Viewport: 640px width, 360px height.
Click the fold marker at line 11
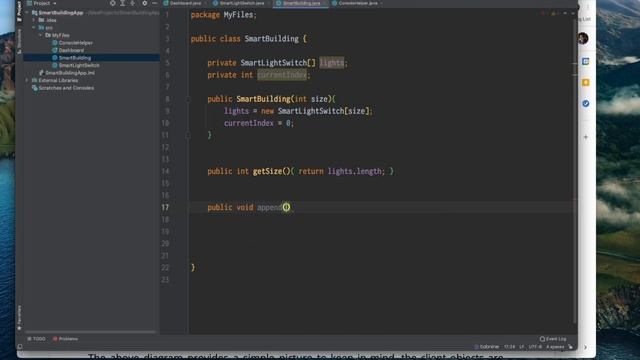tap(188, 135)
